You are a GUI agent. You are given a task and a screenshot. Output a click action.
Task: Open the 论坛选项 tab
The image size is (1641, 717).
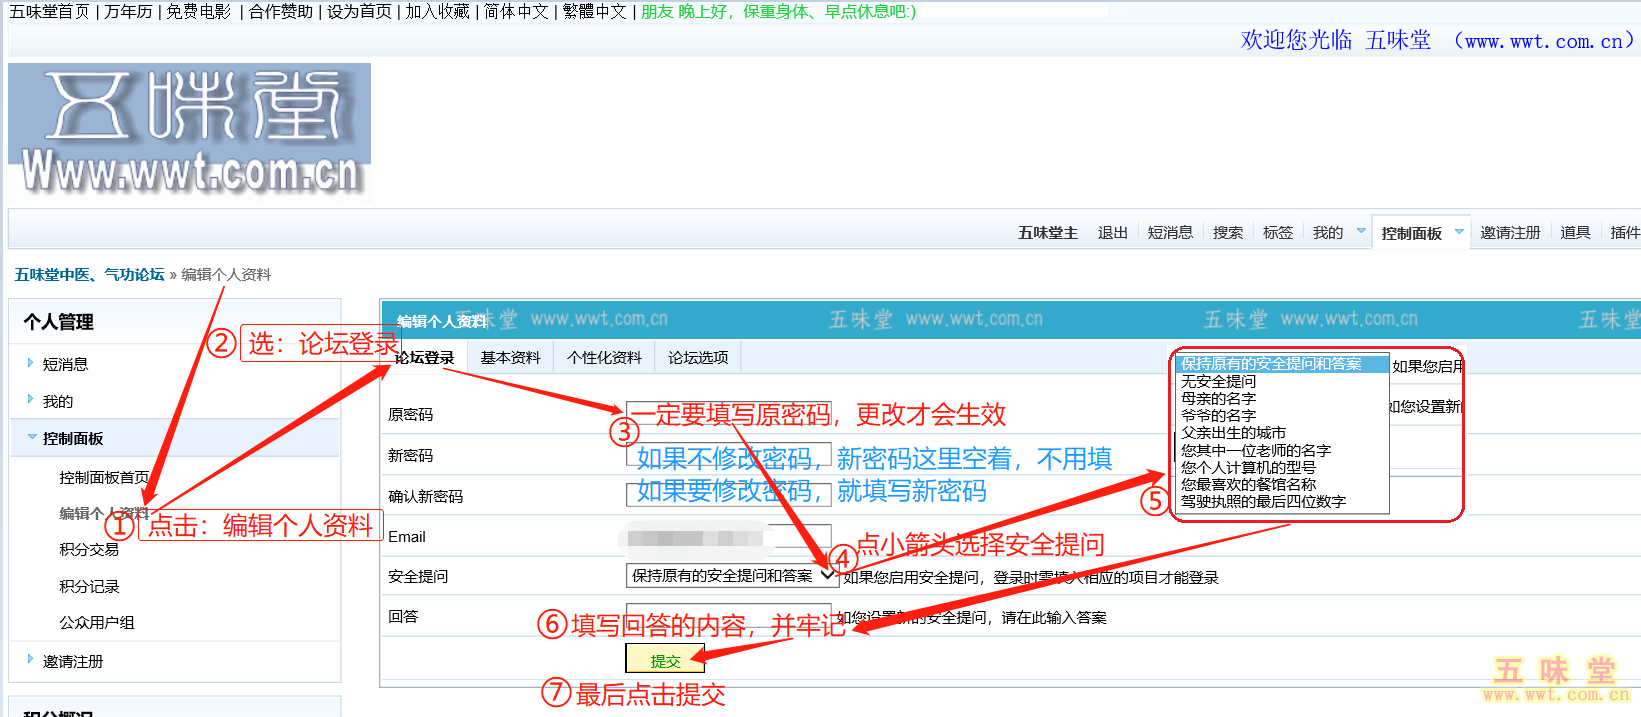click(698, 358)
